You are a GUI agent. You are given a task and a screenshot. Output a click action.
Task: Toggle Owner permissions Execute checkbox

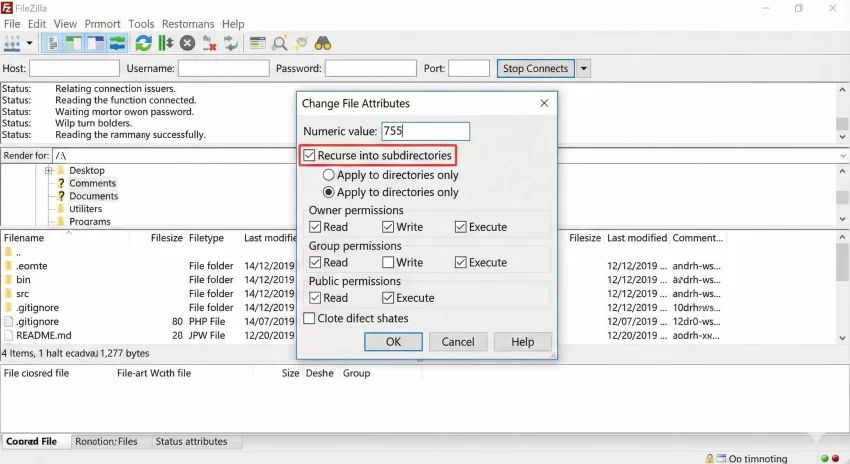tap(460, 227)
